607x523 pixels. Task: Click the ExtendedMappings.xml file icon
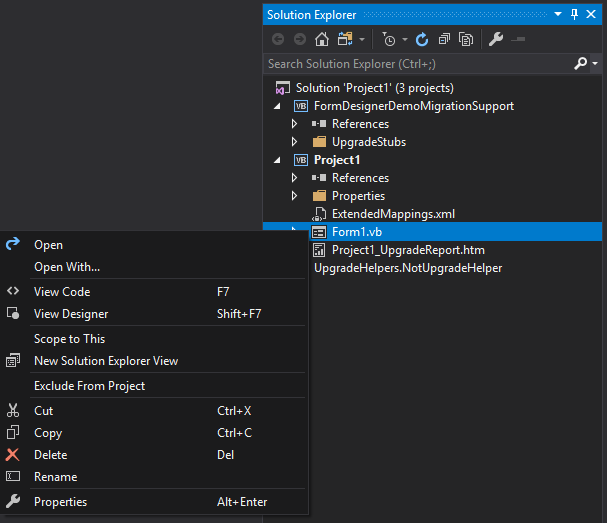coord(319,214)
